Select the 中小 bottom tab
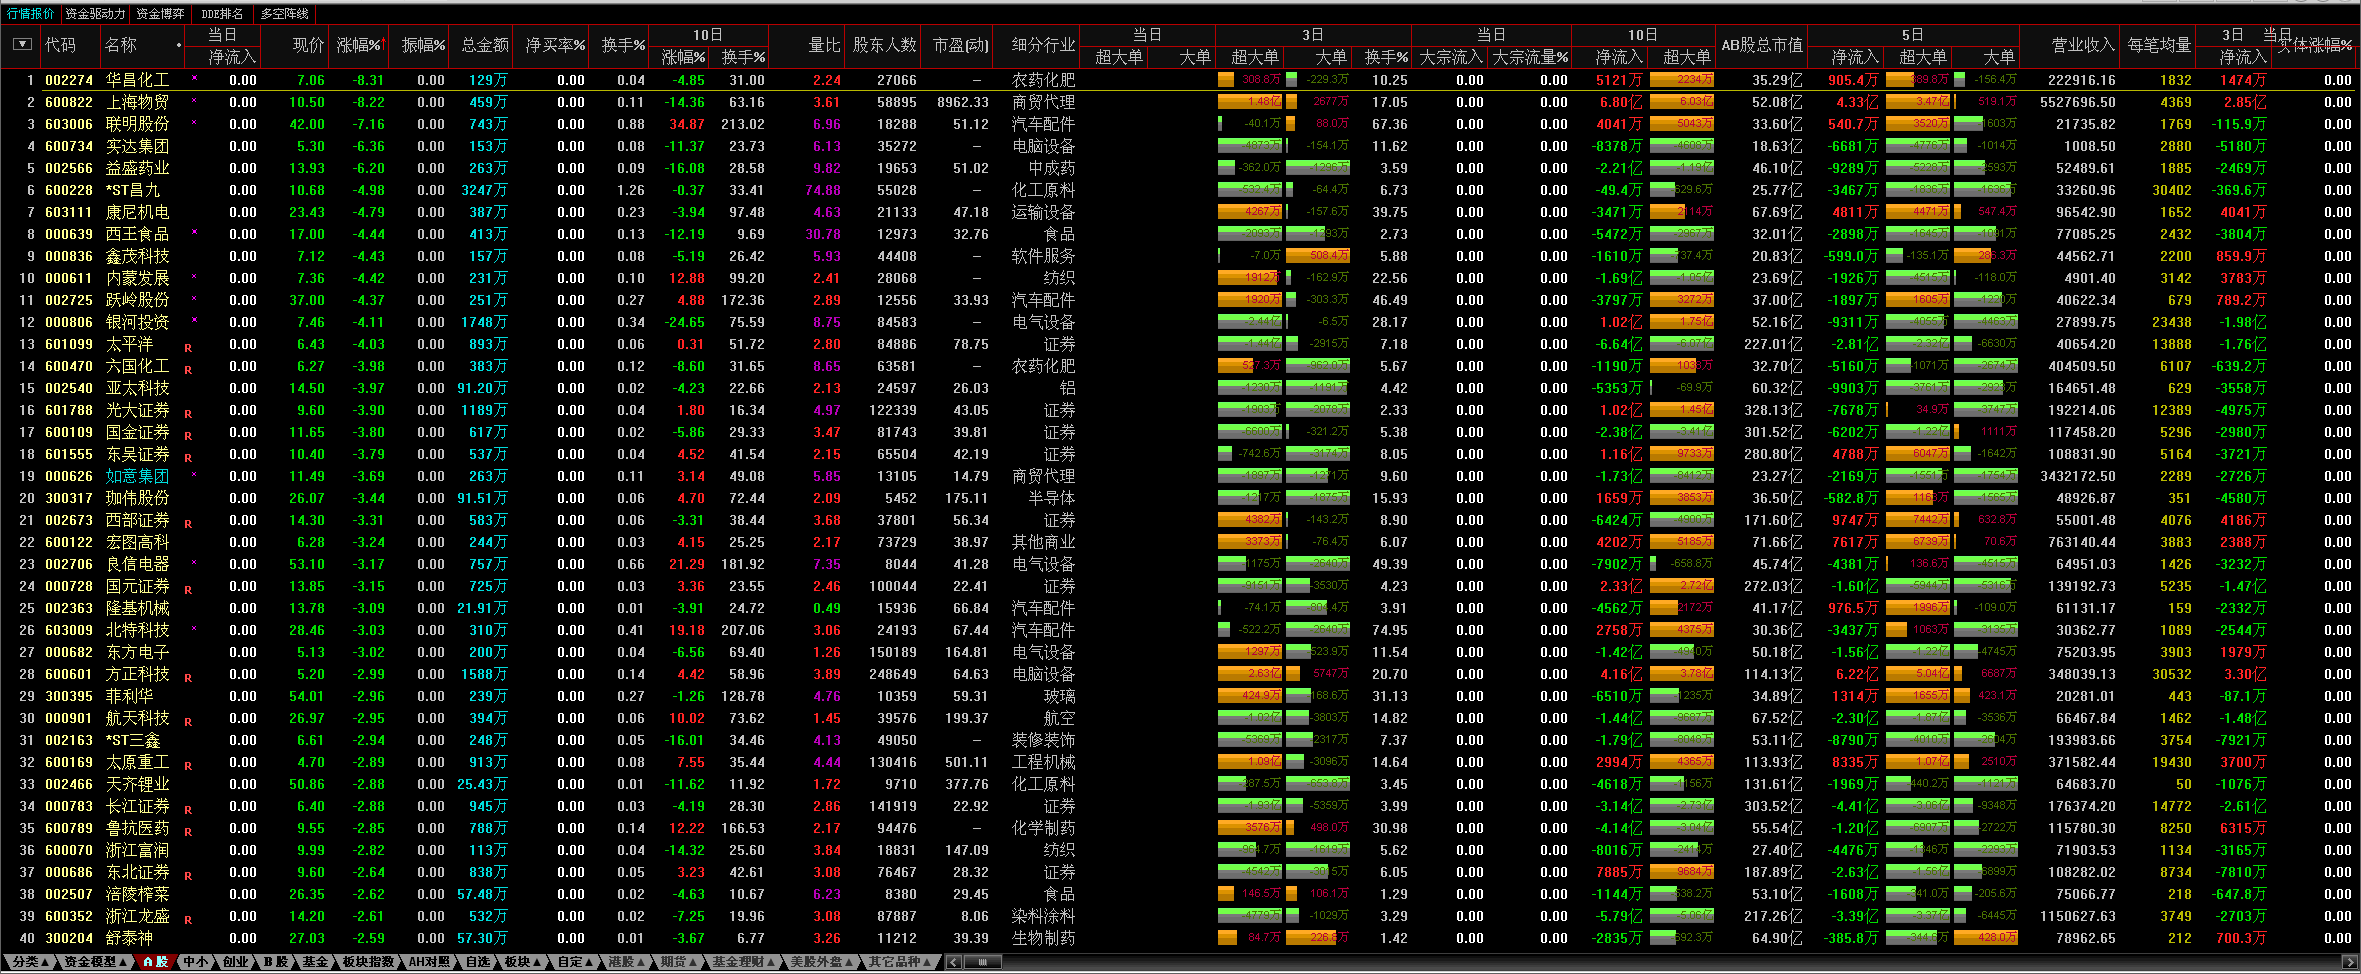 point(196,962)
